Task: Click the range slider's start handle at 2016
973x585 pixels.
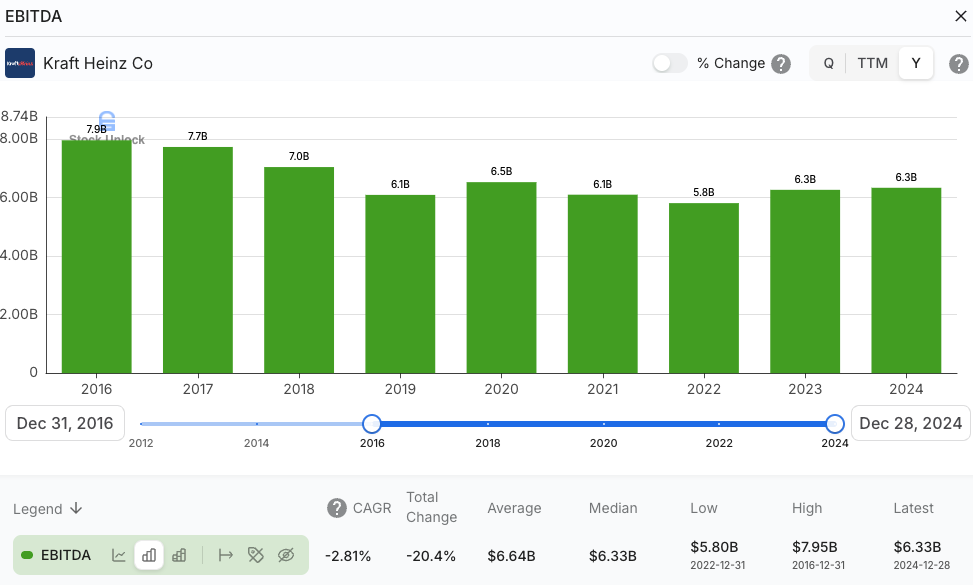Action: [x=372, y=424]
